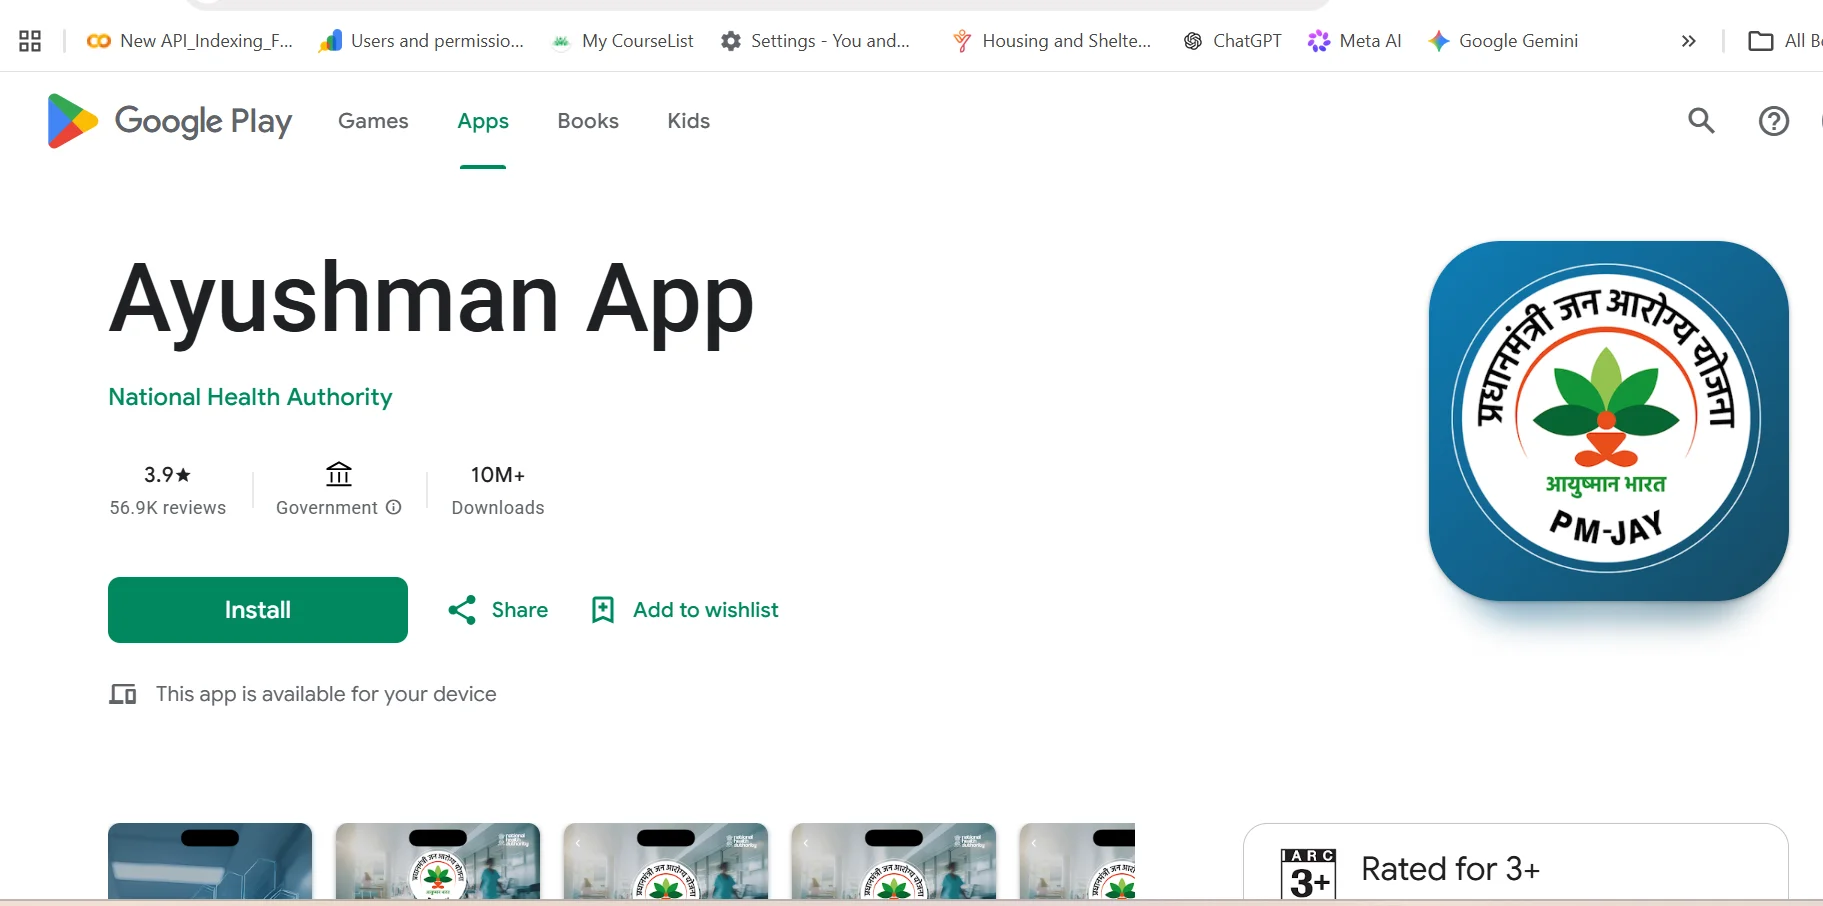Open the New API_Indexing bookmark
The height and width of the screenshot is (906, 1823).
190,41
